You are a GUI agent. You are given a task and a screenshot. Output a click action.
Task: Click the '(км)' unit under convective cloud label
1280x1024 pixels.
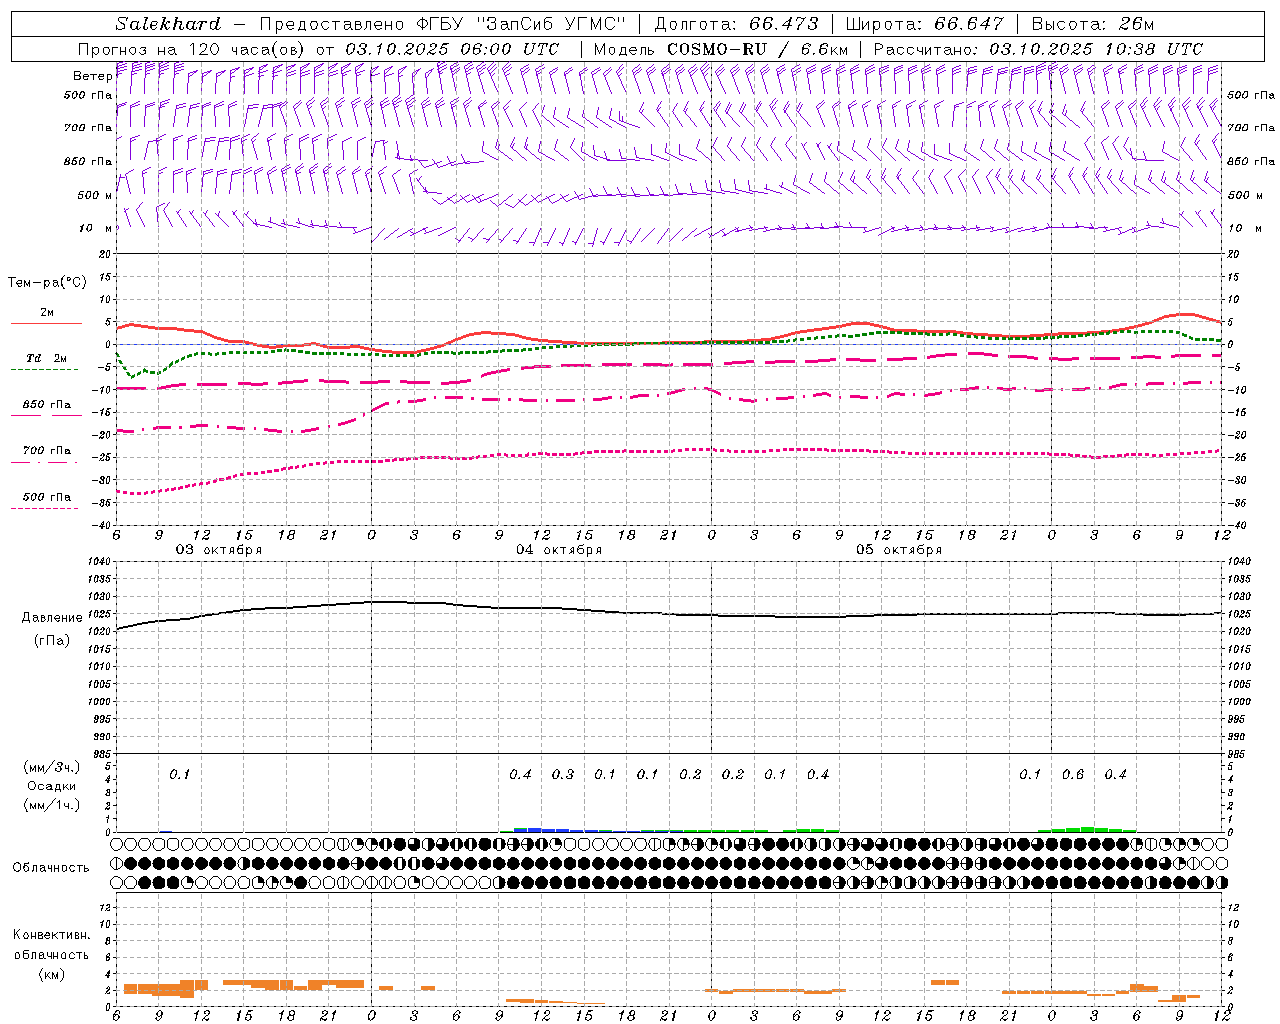52,974
